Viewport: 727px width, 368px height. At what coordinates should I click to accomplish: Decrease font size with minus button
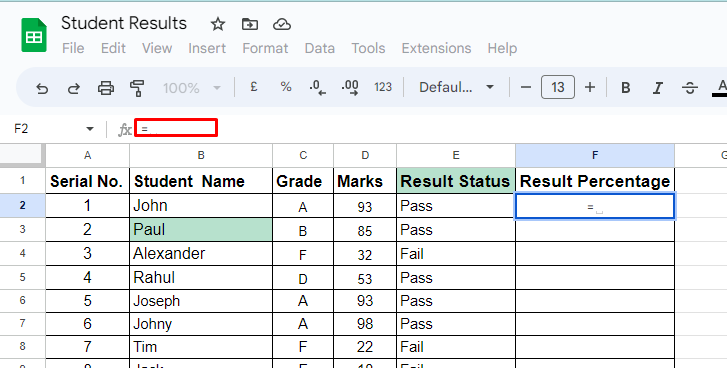pyautogui.click(x=525, y=87)
